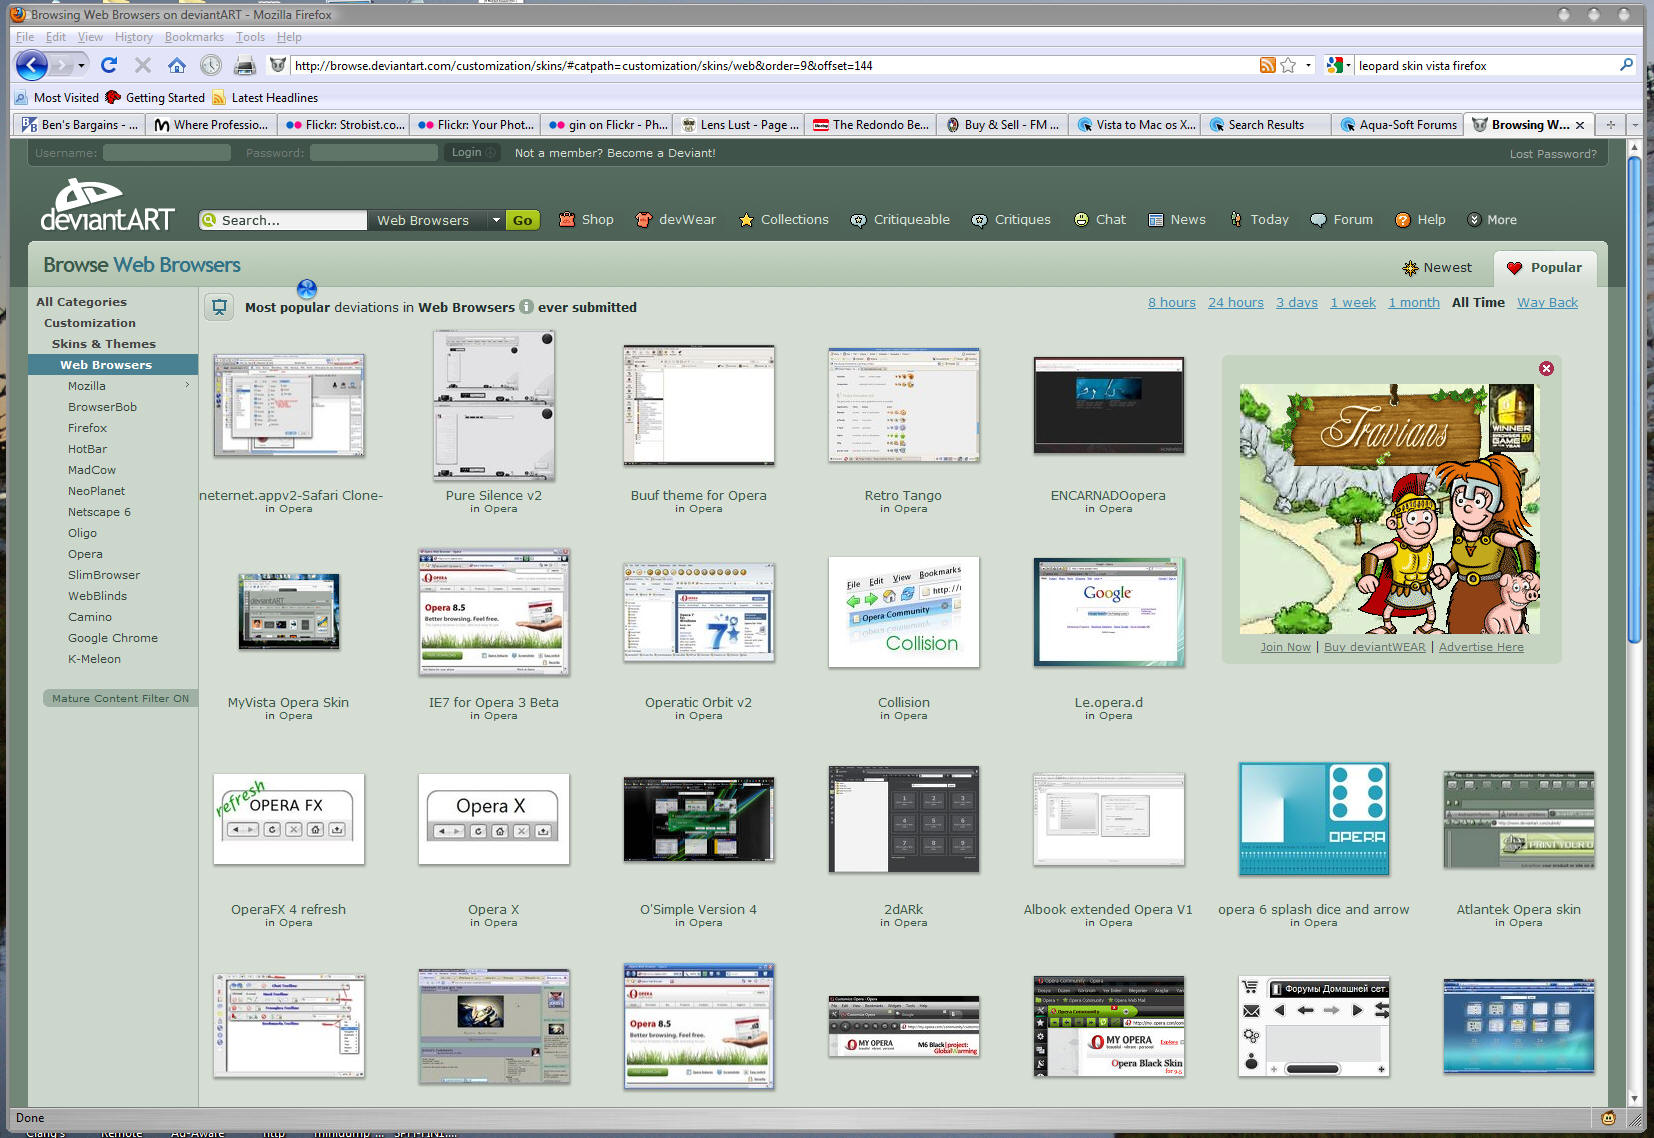1654x1138 pixels.
Task: Click the Firefox Forward arrow button
Action: 62,65
